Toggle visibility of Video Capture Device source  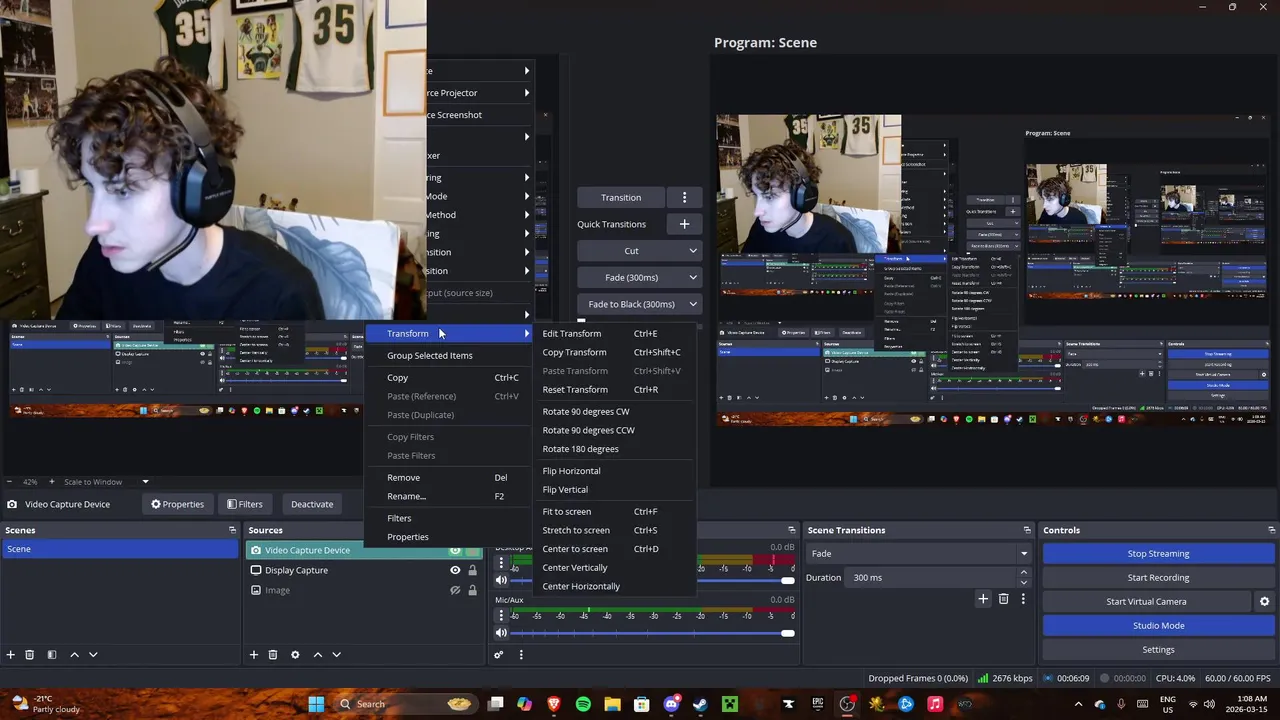[x=455, y=550]
